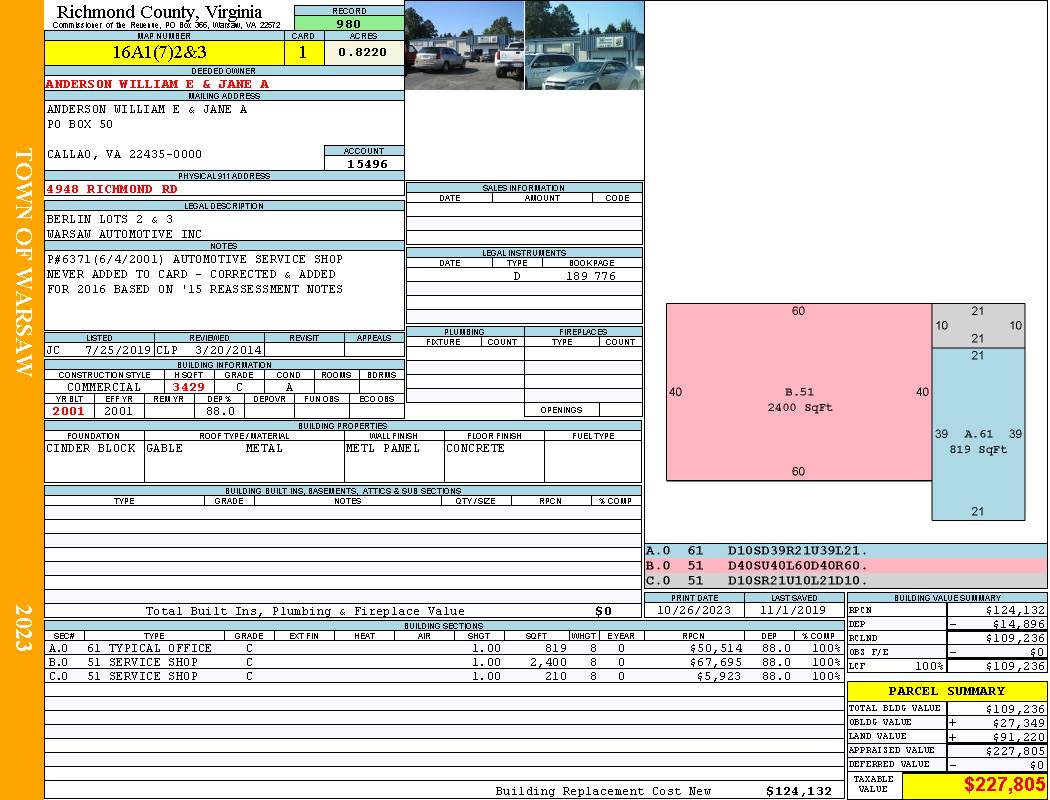Select taxable value $227,805 in red
1050x800 pixels.
click(x=1004, y=785)
